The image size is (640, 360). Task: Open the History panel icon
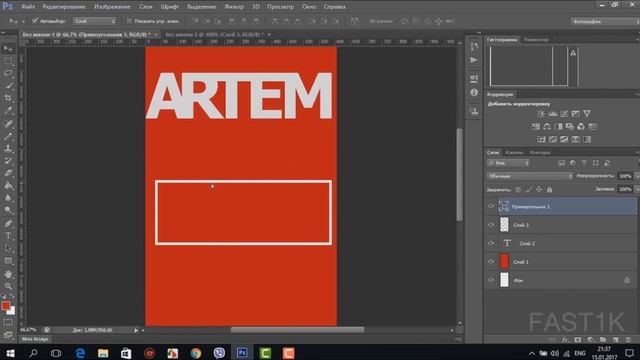474,47
